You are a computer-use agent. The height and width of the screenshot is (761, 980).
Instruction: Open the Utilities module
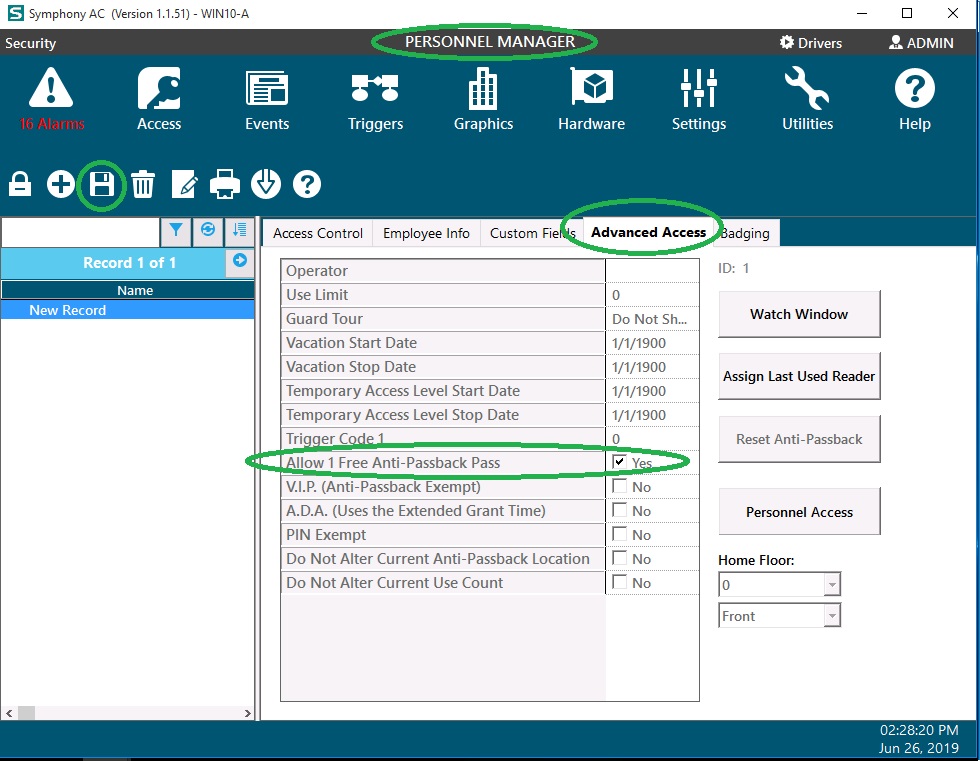(x=808, y=99)
